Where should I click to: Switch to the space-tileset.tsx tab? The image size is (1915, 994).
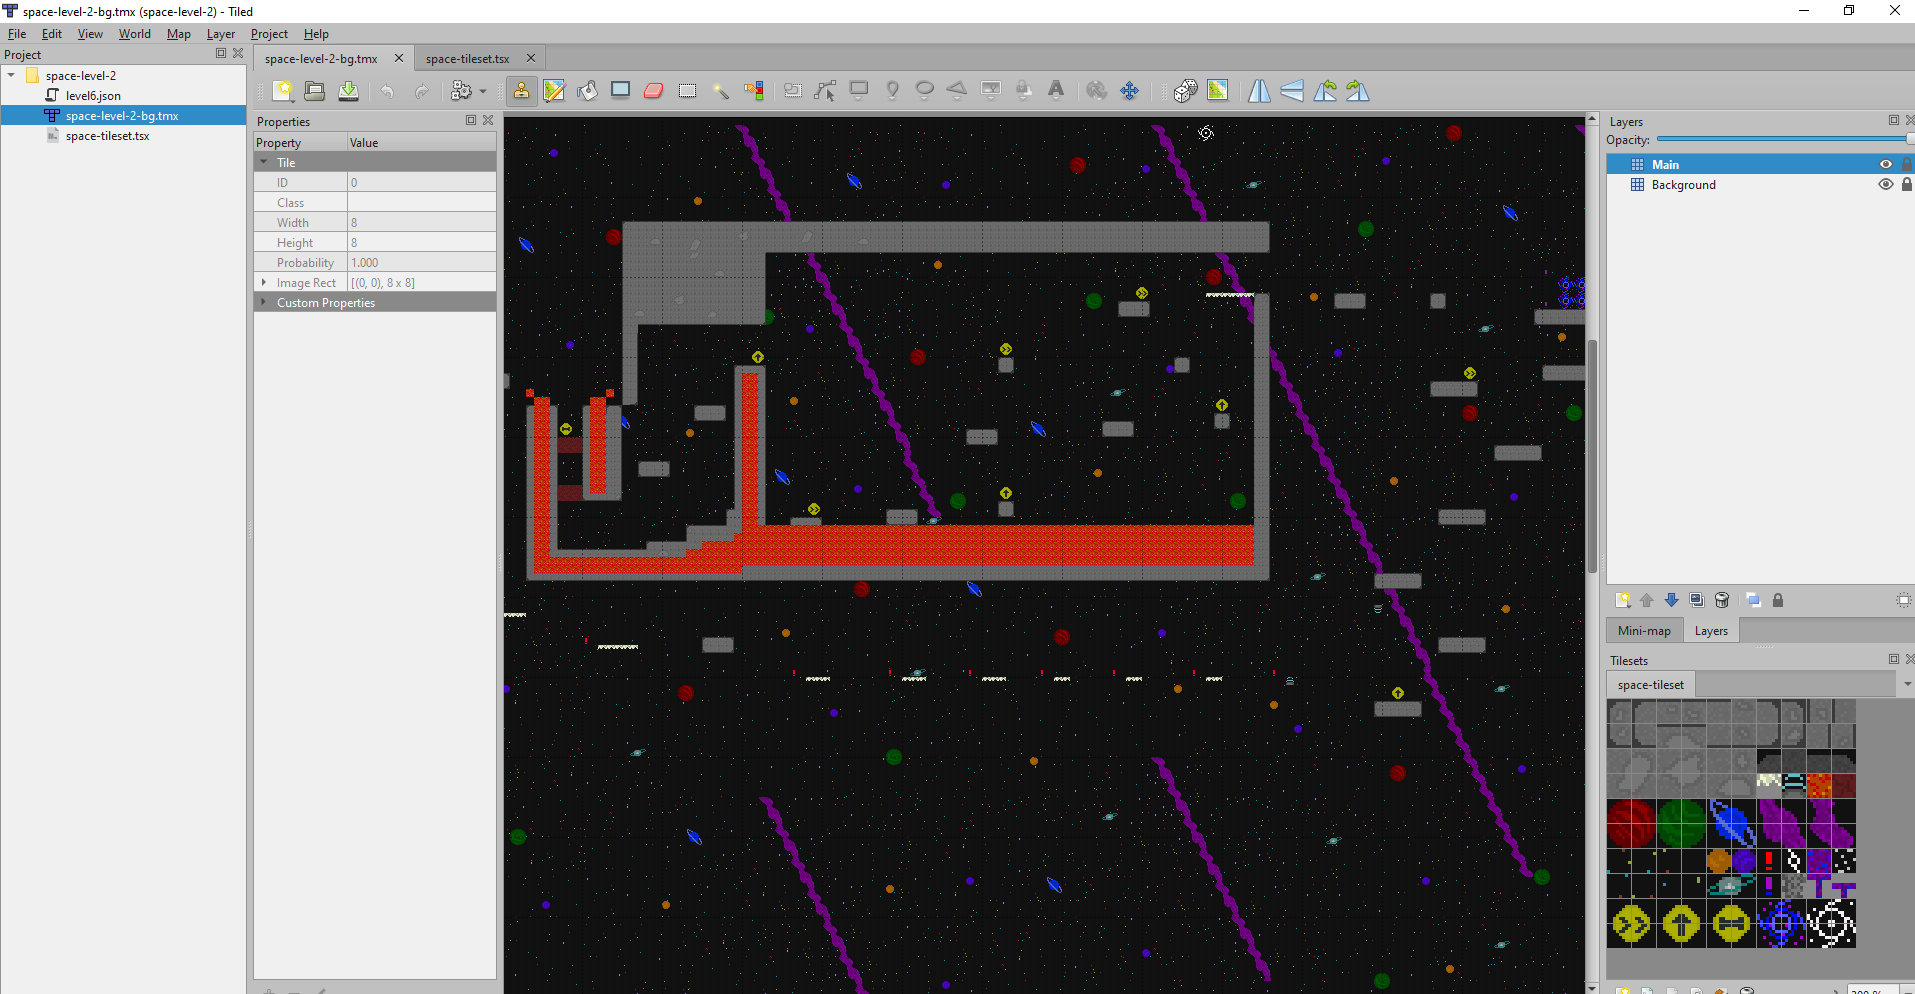[467, 59]
